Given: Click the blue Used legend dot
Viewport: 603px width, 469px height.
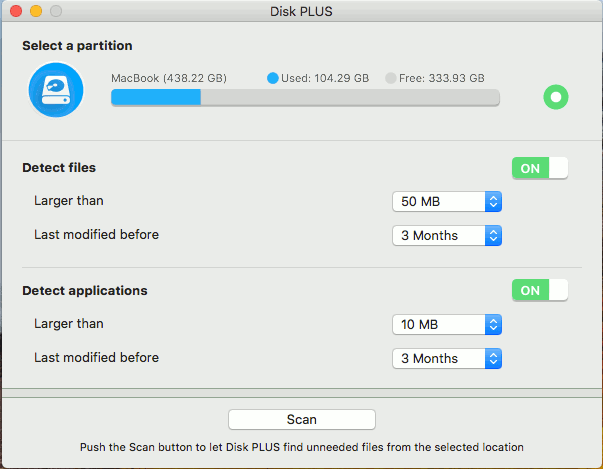Looking at the screenshot, I should pos(273,78).
